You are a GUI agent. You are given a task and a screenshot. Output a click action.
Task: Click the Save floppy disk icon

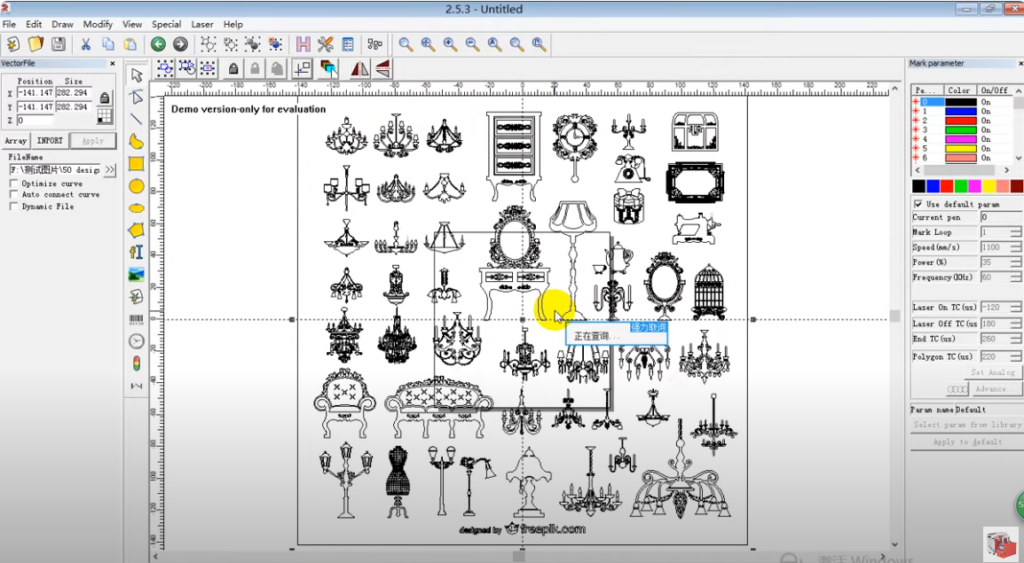tap(58, 44)
